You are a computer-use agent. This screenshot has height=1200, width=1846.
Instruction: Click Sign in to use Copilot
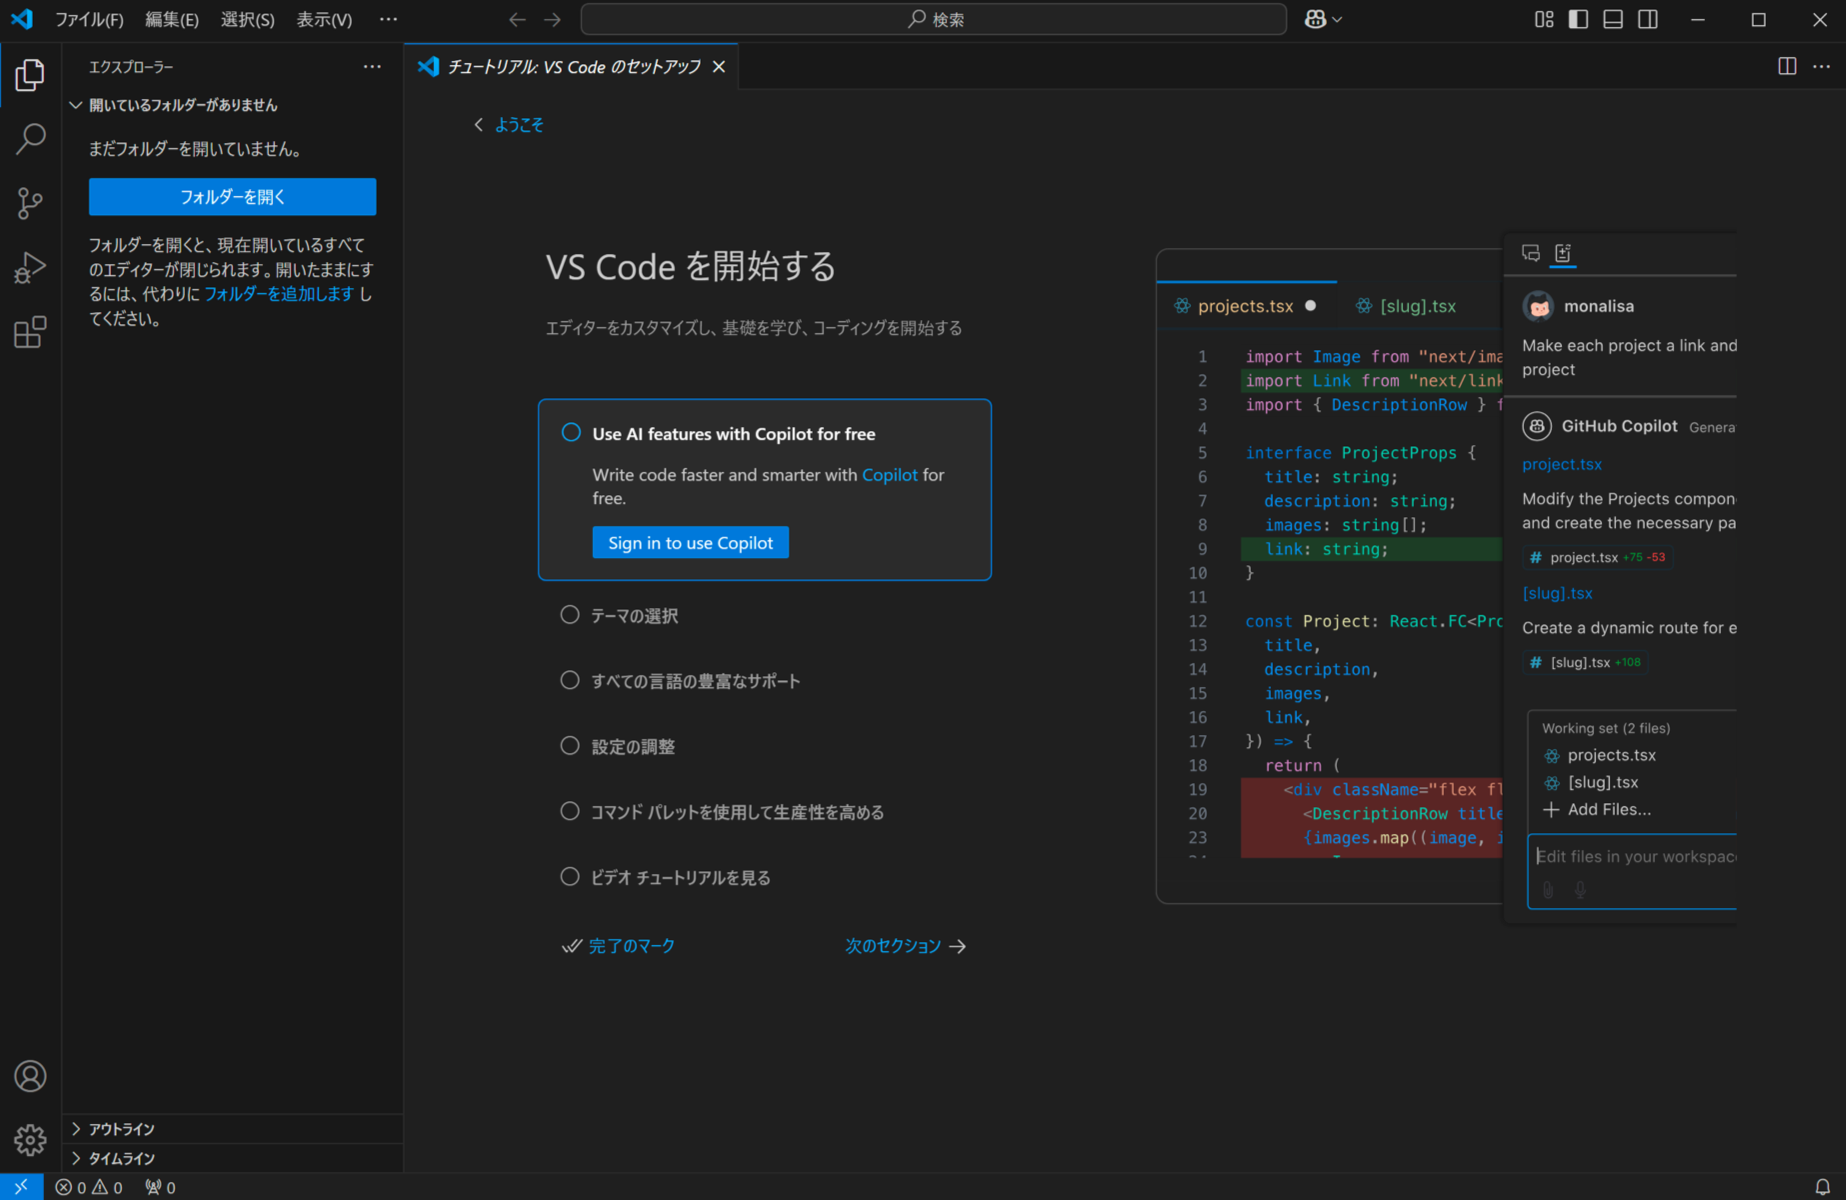pos(690,541)
